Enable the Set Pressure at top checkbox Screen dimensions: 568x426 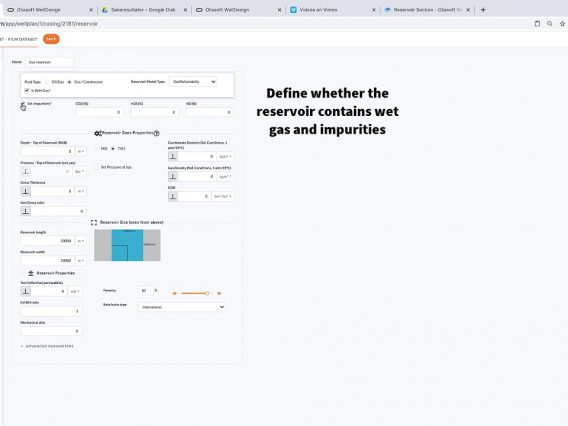coord(96,167)
